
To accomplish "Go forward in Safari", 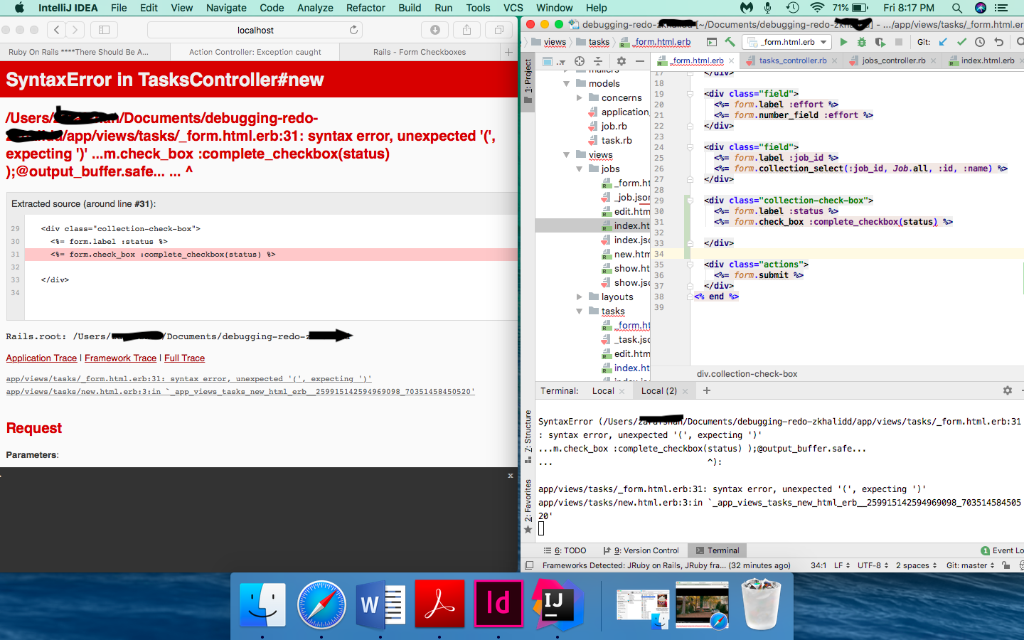I will pos(75,30).
